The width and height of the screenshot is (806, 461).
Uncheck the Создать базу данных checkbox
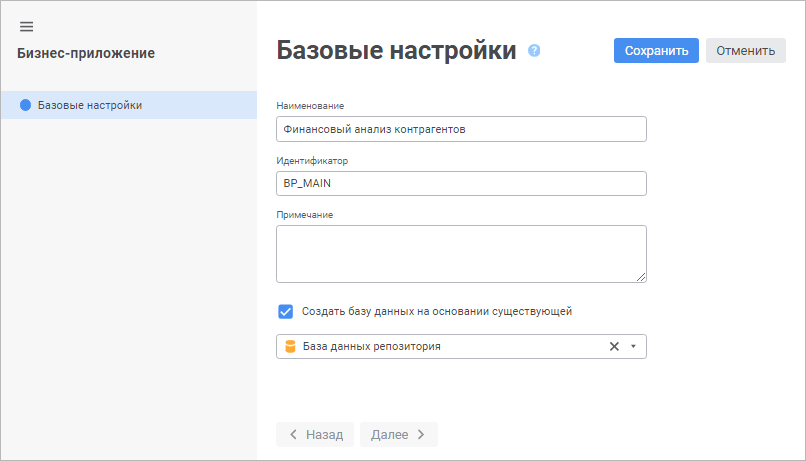286,311
